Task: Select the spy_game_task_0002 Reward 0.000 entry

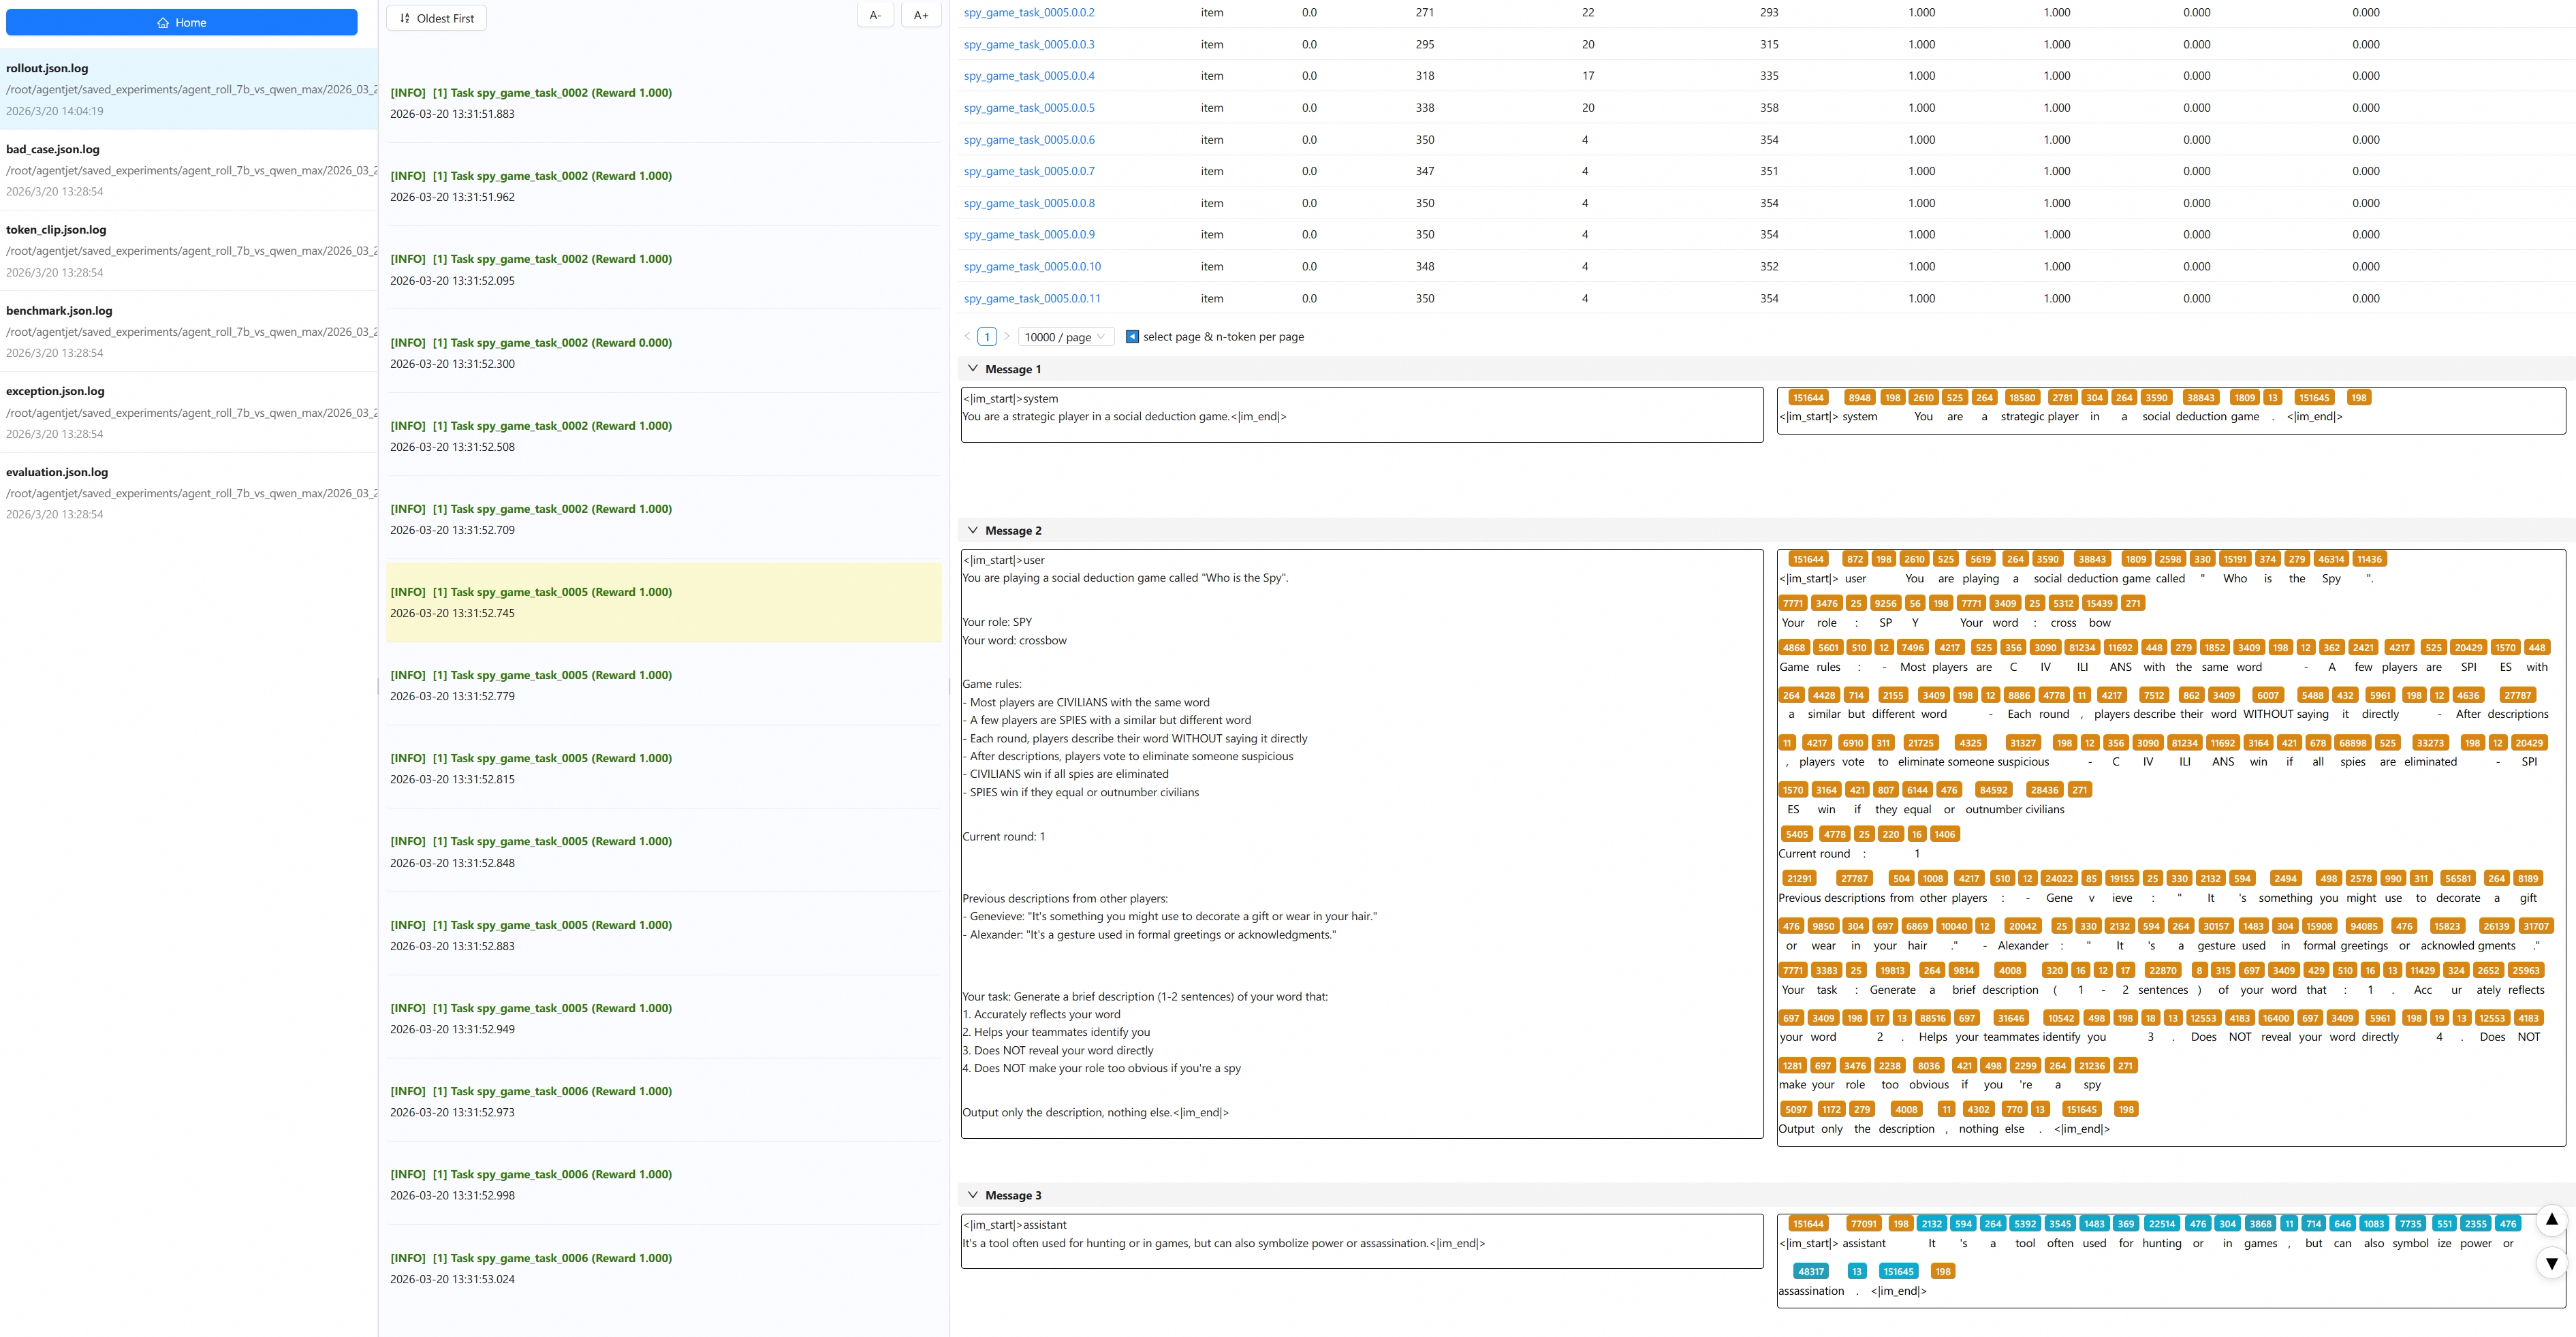Action: (x=531, y=343)
